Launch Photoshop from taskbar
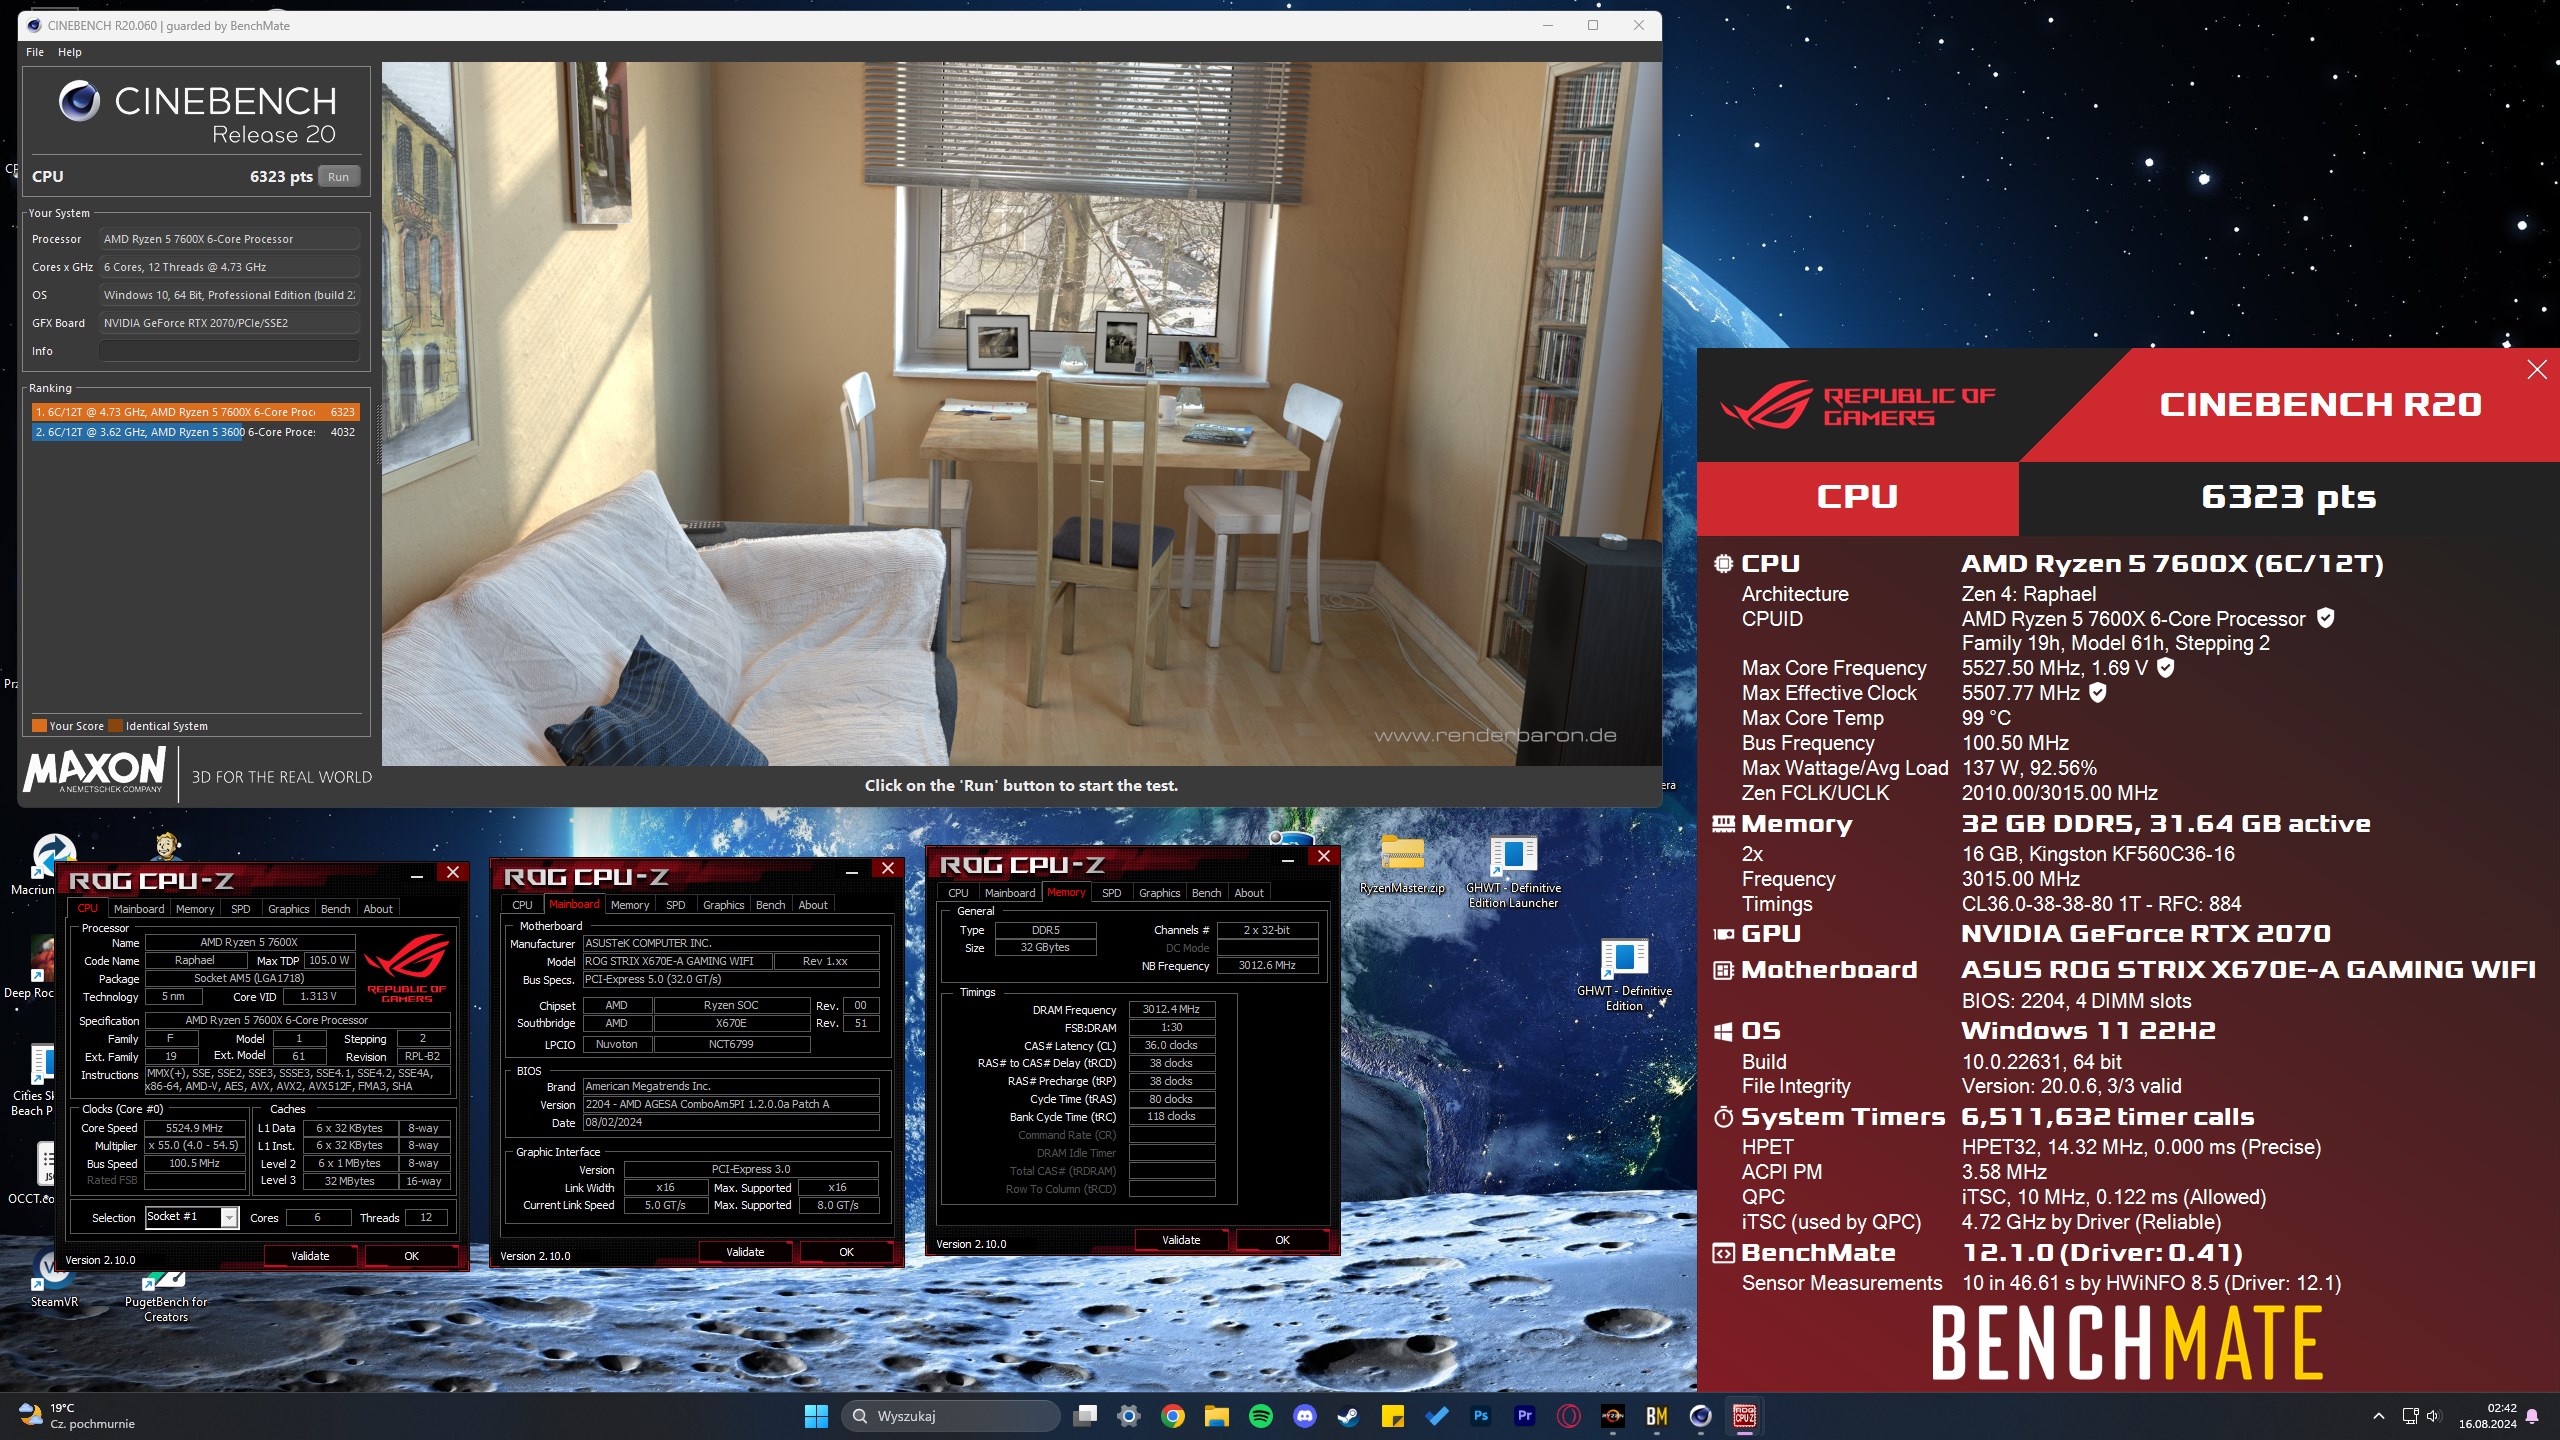 [x=1481, y=1416]
